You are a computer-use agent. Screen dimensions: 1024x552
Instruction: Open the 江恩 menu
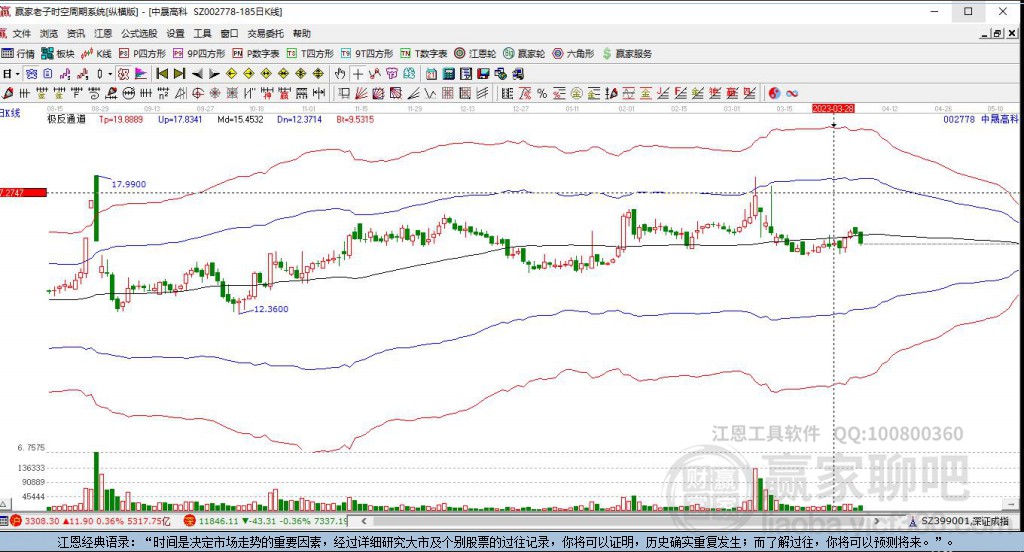(x=103, y=33)
